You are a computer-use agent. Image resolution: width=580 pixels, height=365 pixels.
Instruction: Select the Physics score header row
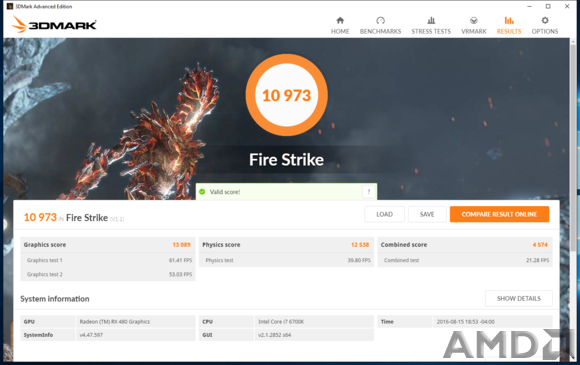pyautogui.click(x=286, y=245)
